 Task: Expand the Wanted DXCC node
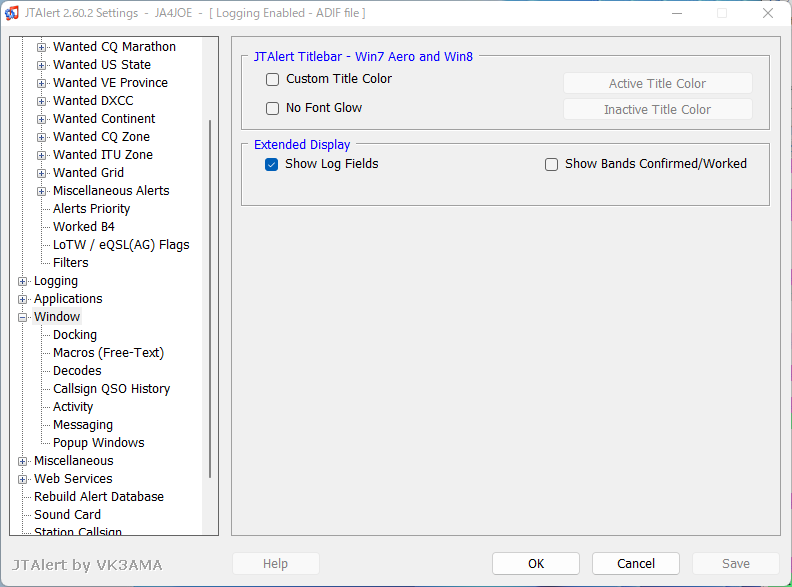pyautogui.click(x=41, y=102)
